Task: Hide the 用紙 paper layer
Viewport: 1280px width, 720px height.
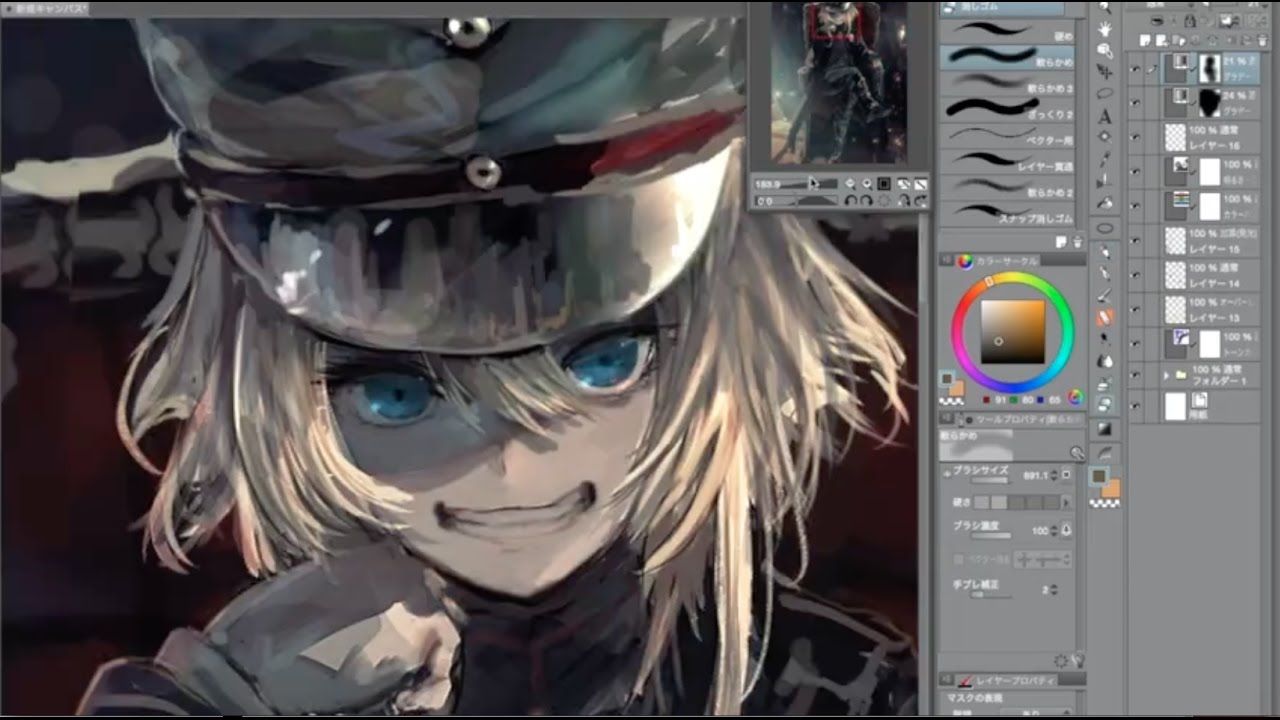Action: [x=1135, y=406]
